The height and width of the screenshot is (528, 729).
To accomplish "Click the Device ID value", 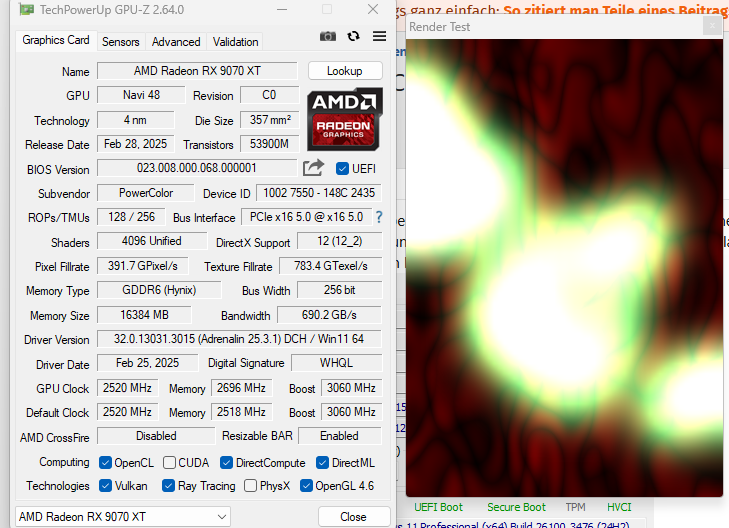I will (319, 193).
